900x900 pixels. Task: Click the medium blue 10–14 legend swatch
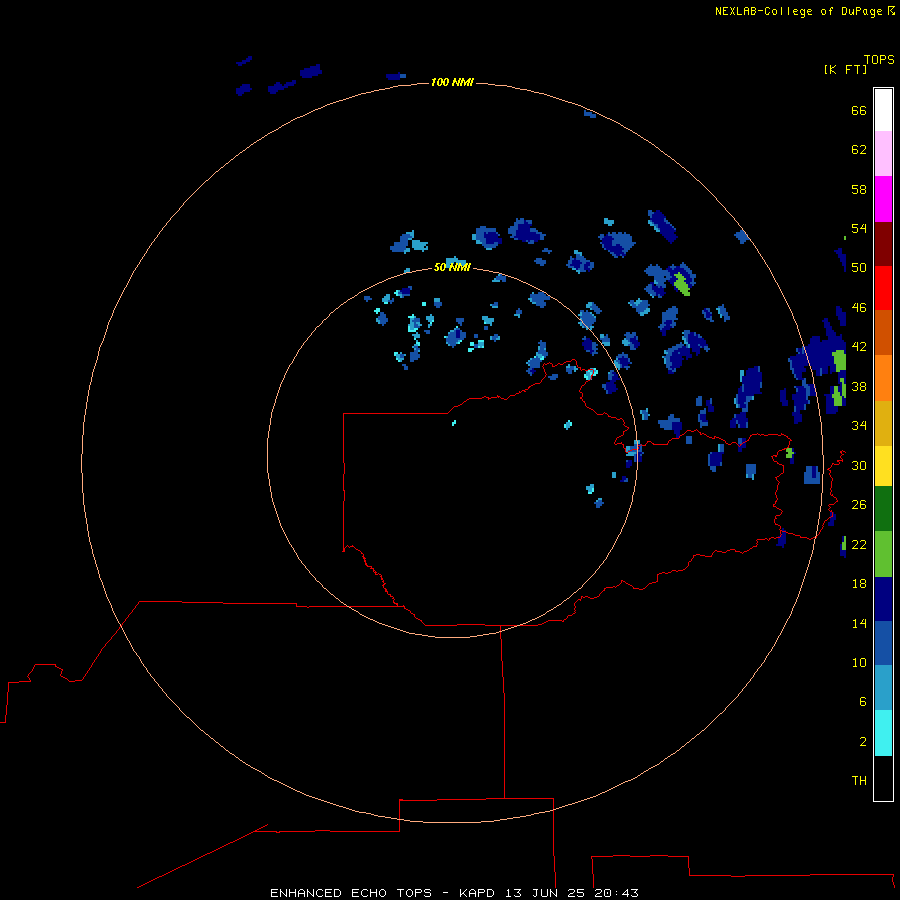pyautogui.click(x=883, y=643)
